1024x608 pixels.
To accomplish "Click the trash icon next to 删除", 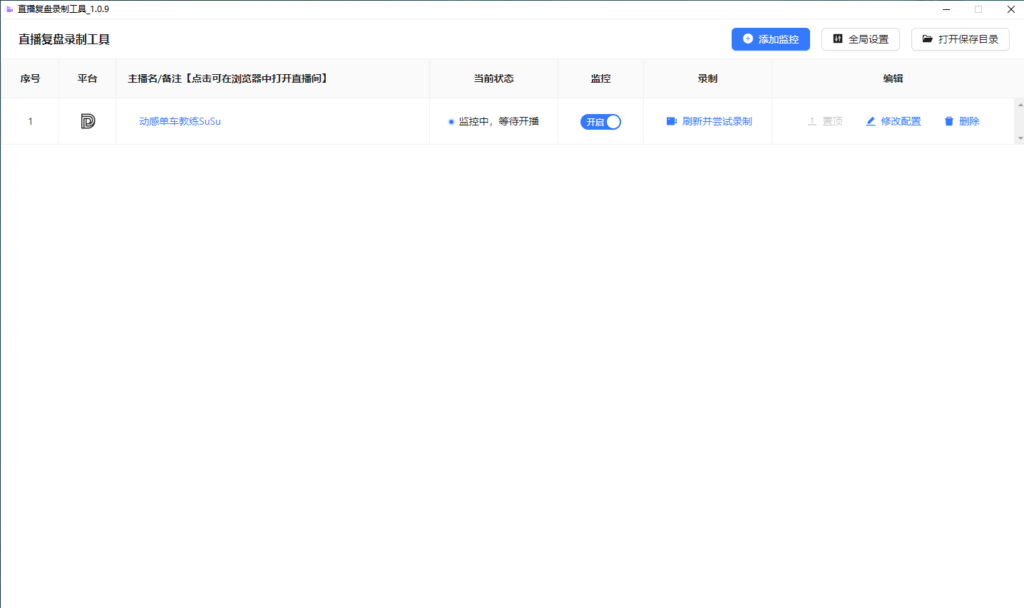I will point(948,121).
